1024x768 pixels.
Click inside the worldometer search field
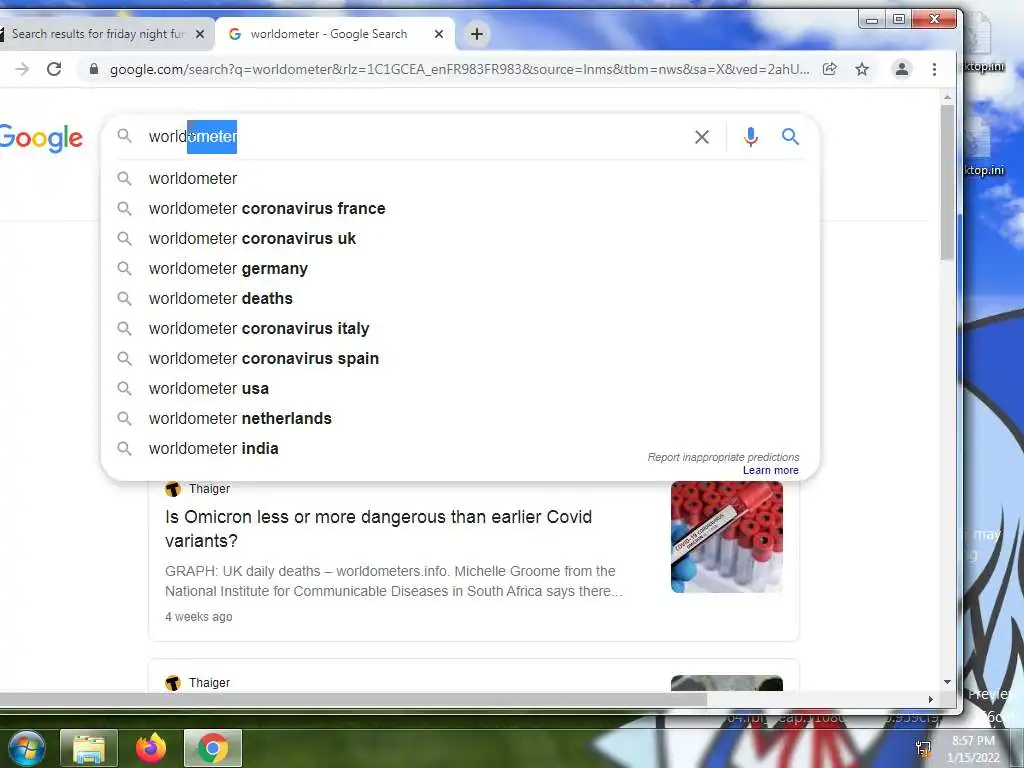point(418,136)
